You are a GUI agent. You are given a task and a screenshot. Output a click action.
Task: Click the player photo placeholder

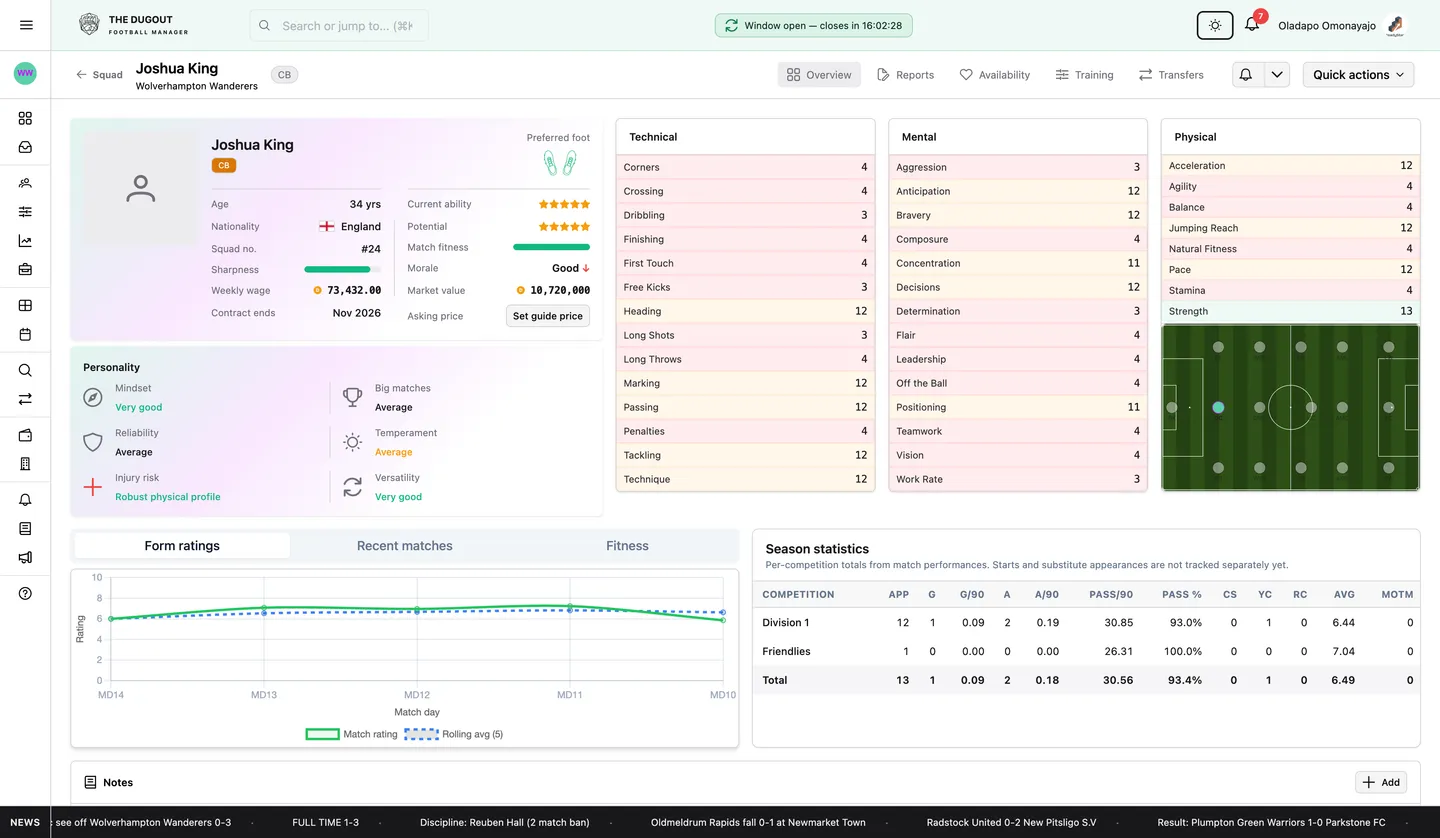click(x=140, y=188)
